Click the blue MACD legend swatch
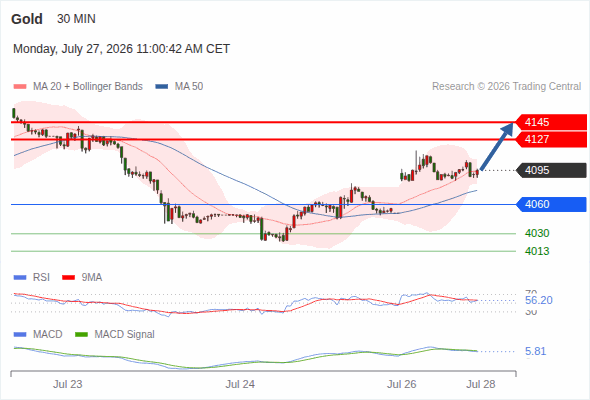The image size is (590, 400). [20, 335]
